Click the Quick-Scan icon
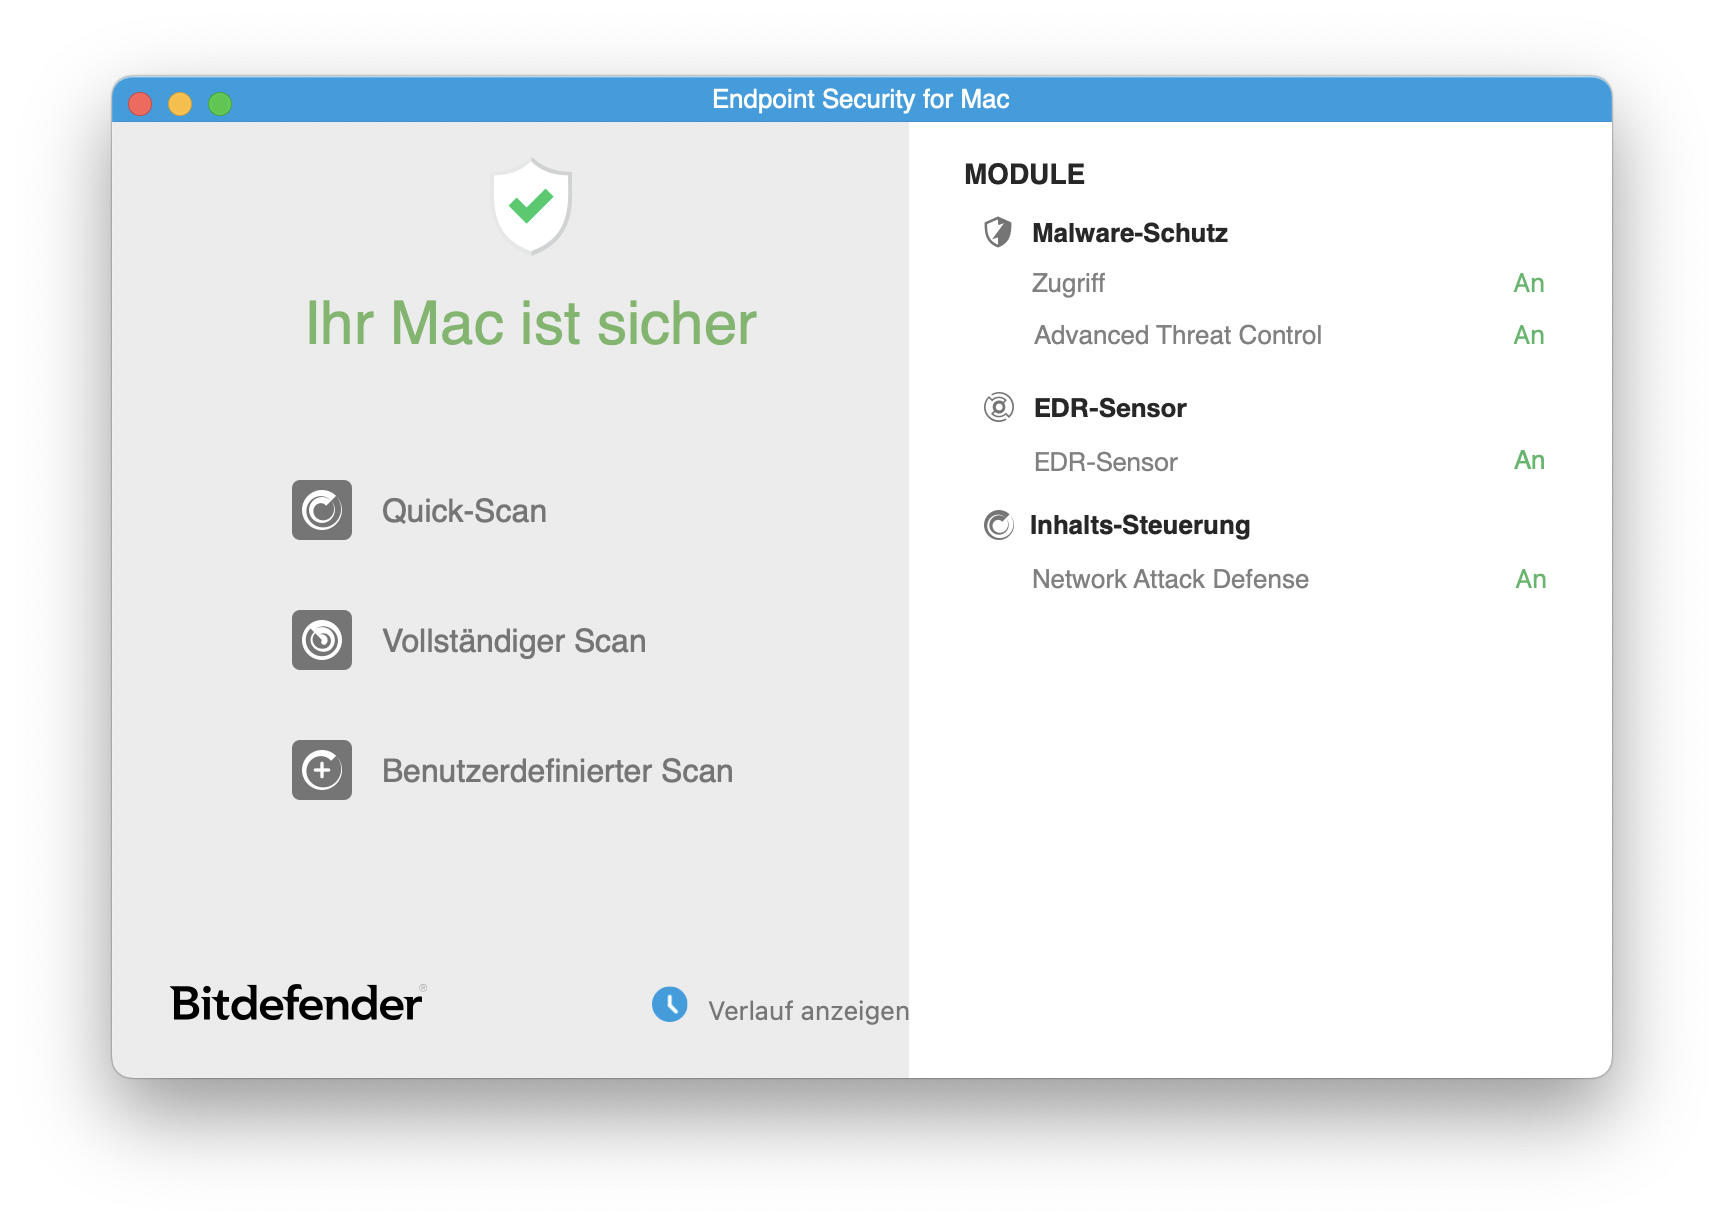Screen dimensions: 1724x1226 pos(322,510)
